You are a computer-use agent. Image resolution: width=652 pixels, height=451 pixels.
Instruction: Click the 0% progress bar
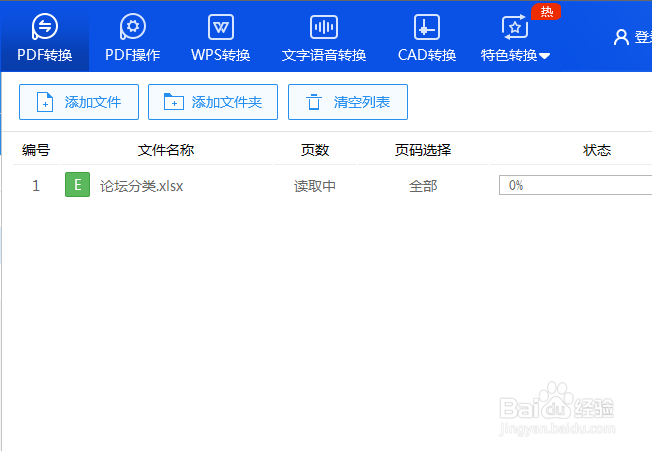pos(575,185)
